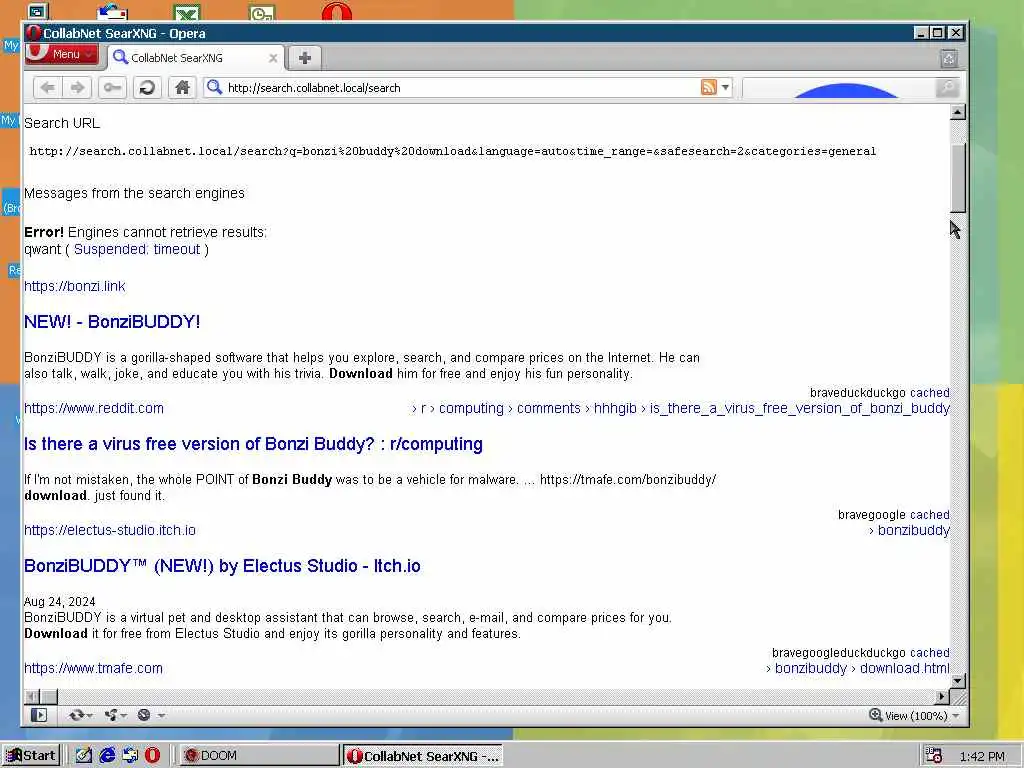Screen dimensions: 1024x768
Task: Click the zoom magnifier View icon
Action: (875, 715)
